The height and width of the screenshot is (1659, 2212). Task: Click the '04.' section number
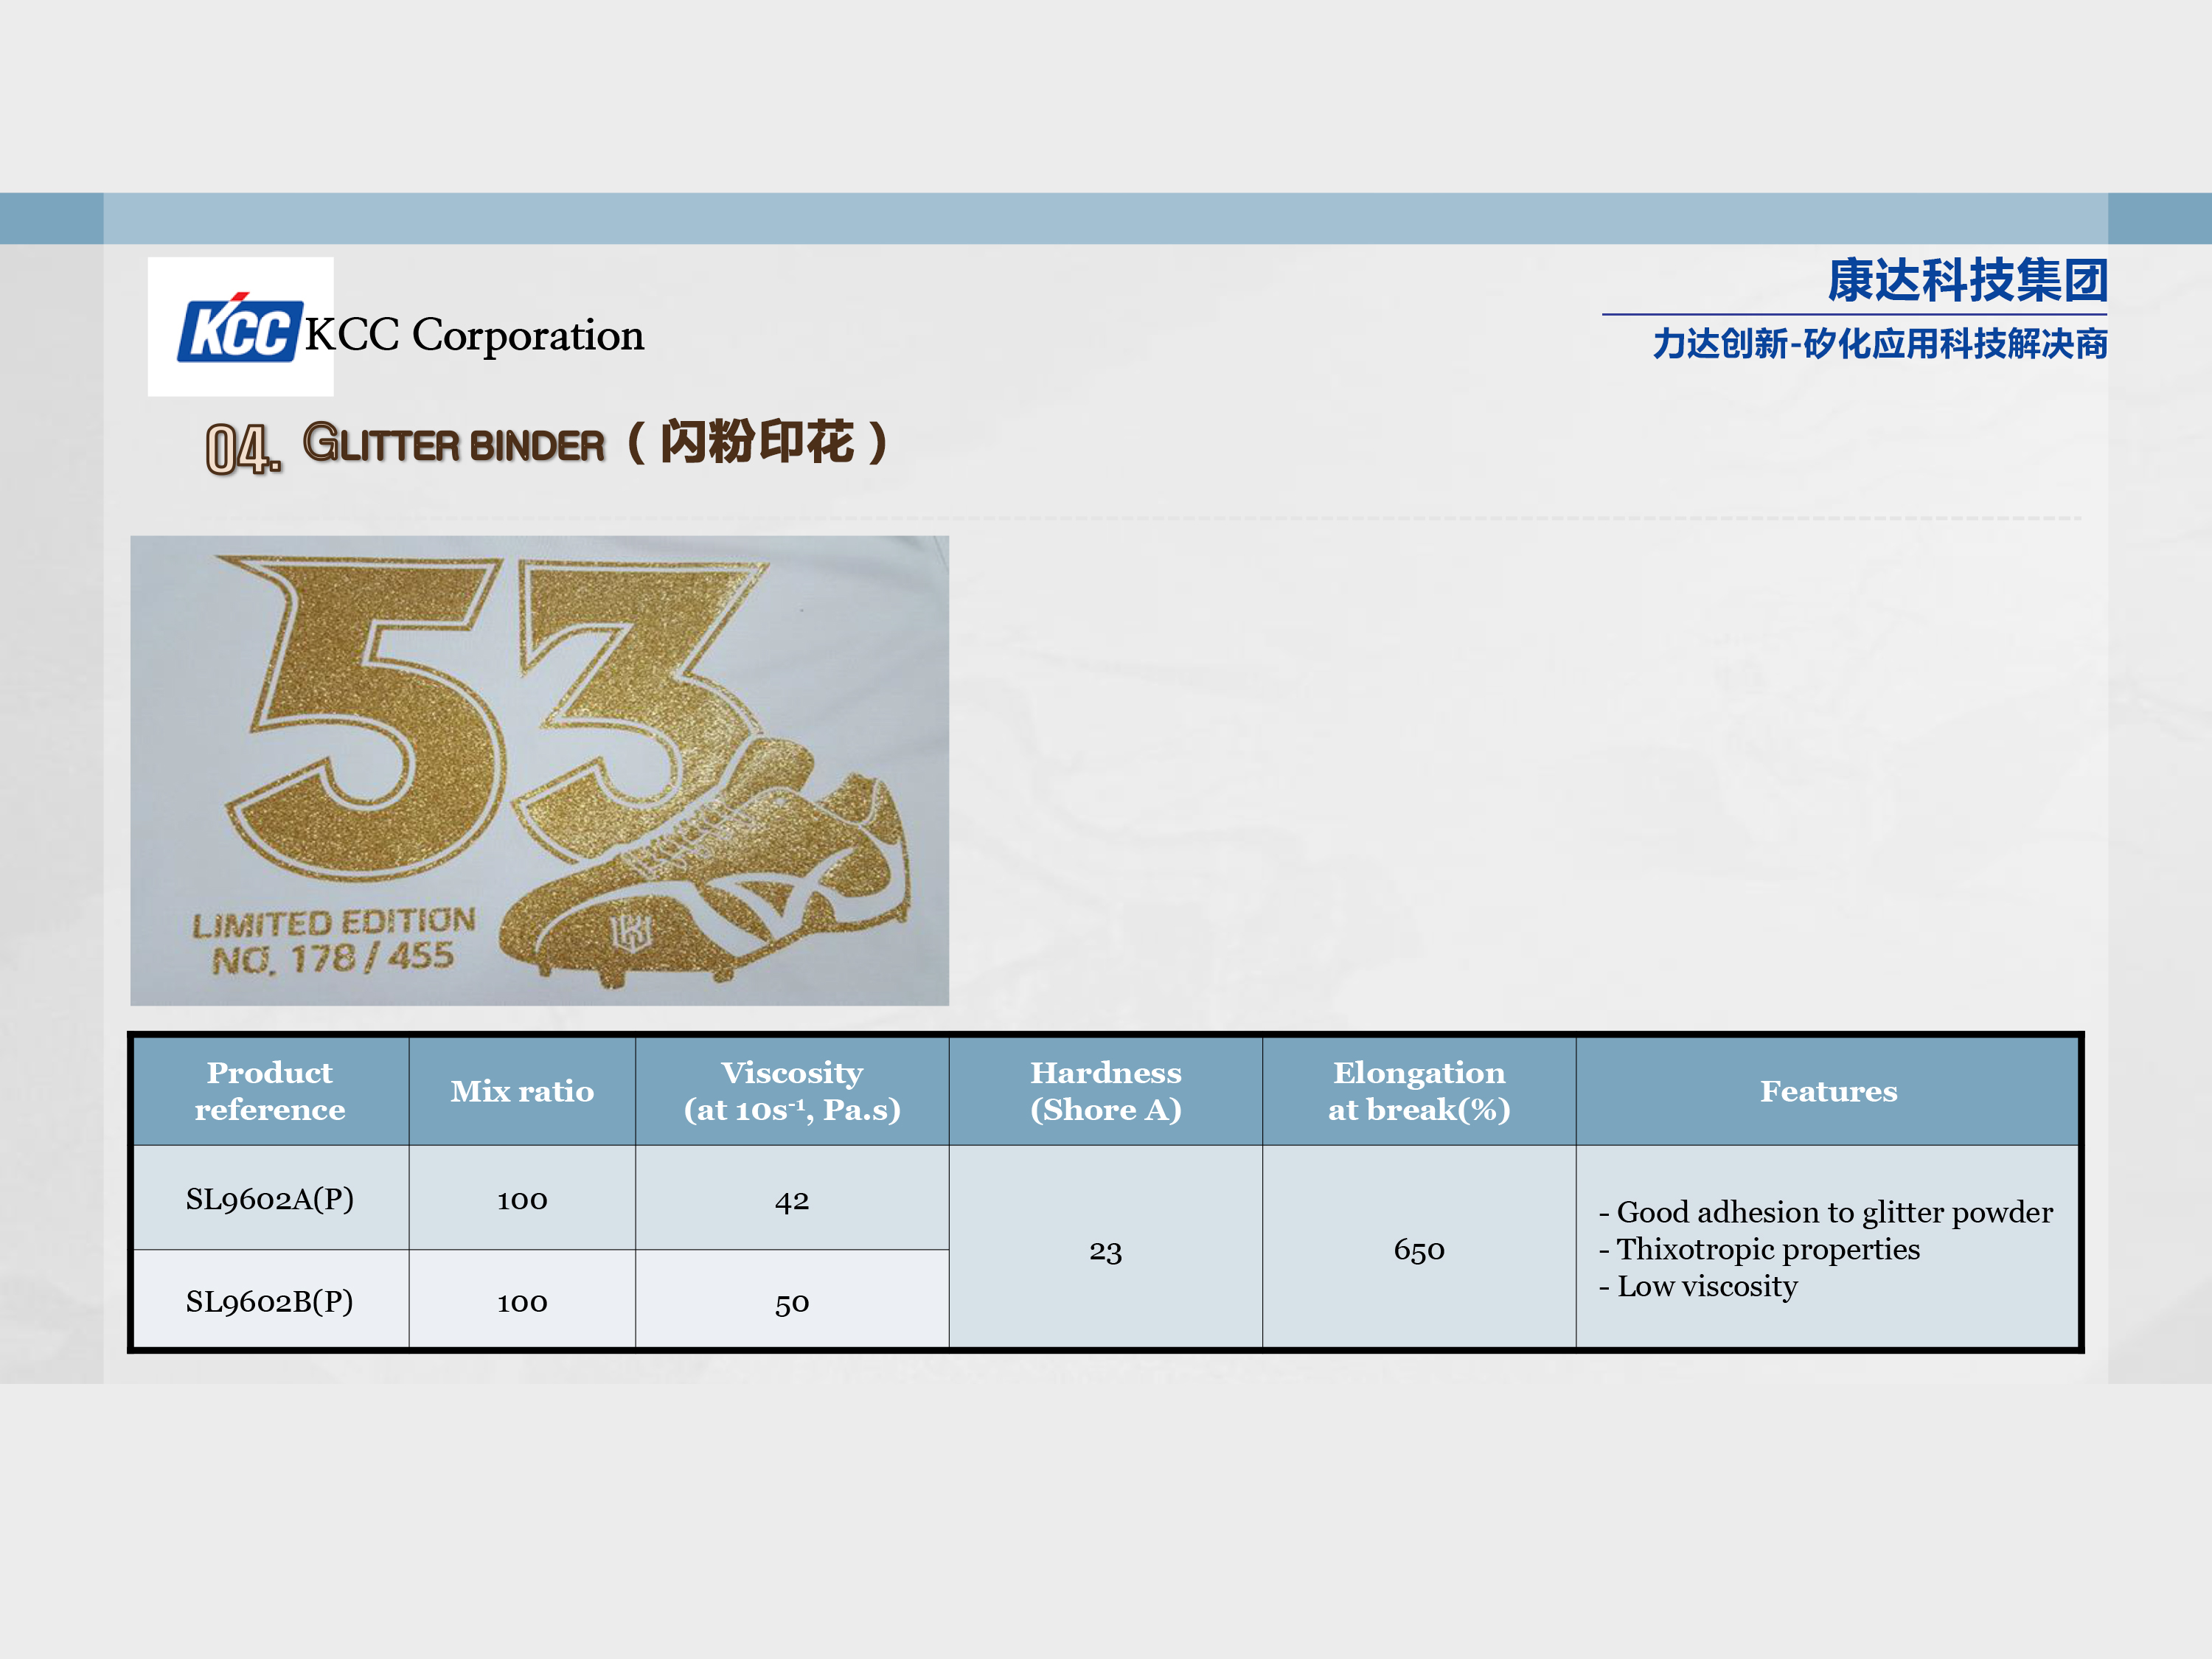coord(243,448)
